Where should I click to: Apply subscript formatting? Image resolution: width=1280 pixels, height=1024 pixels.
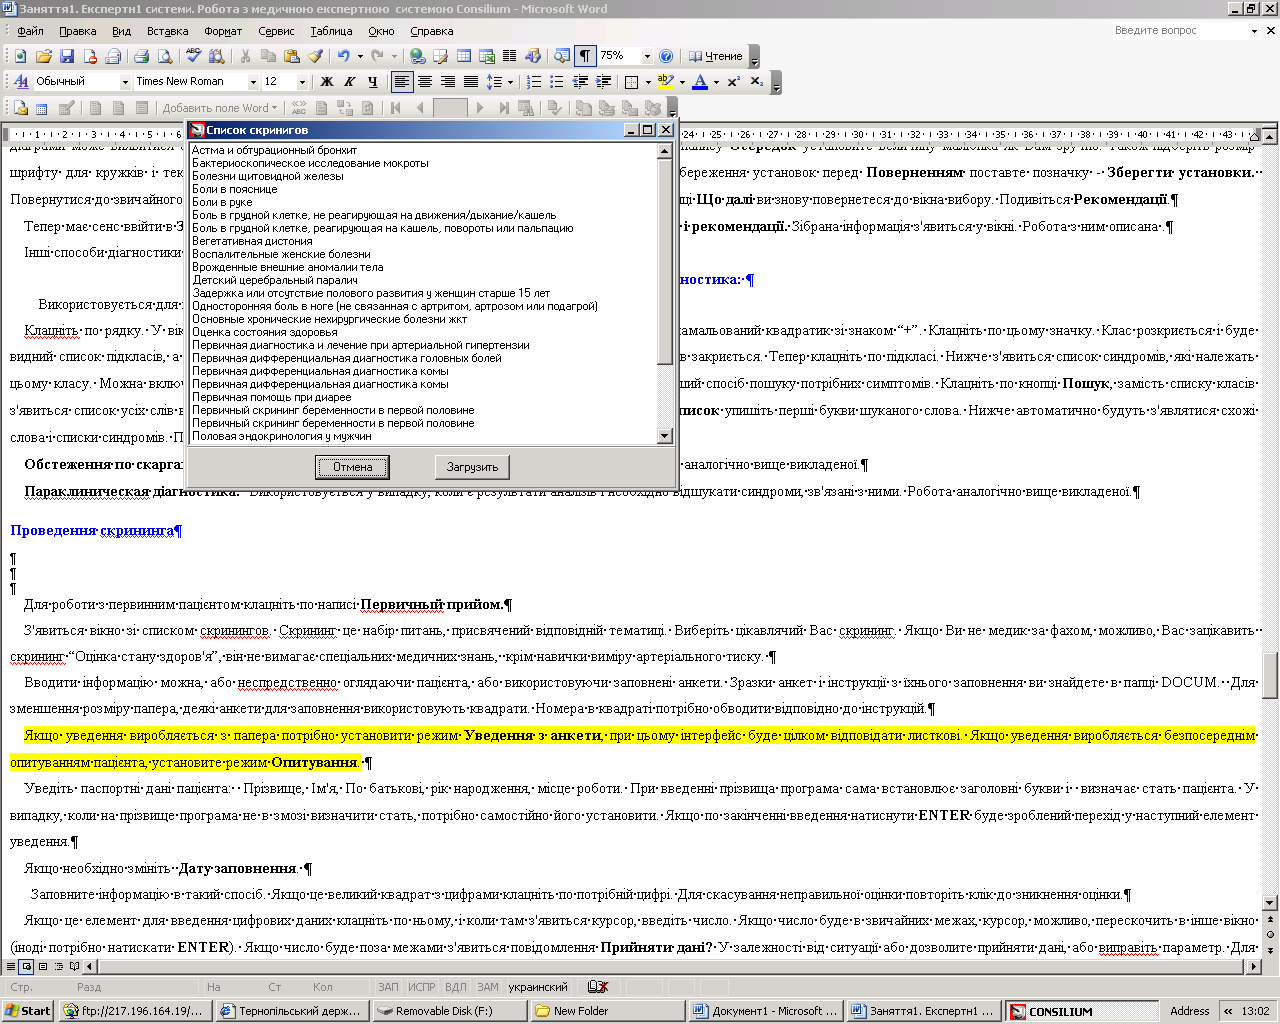[x=757, y=82]
